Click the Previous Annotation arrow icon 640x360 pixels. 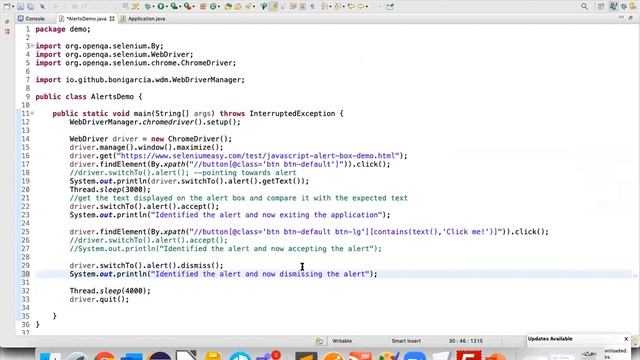[x=338, y=6]
